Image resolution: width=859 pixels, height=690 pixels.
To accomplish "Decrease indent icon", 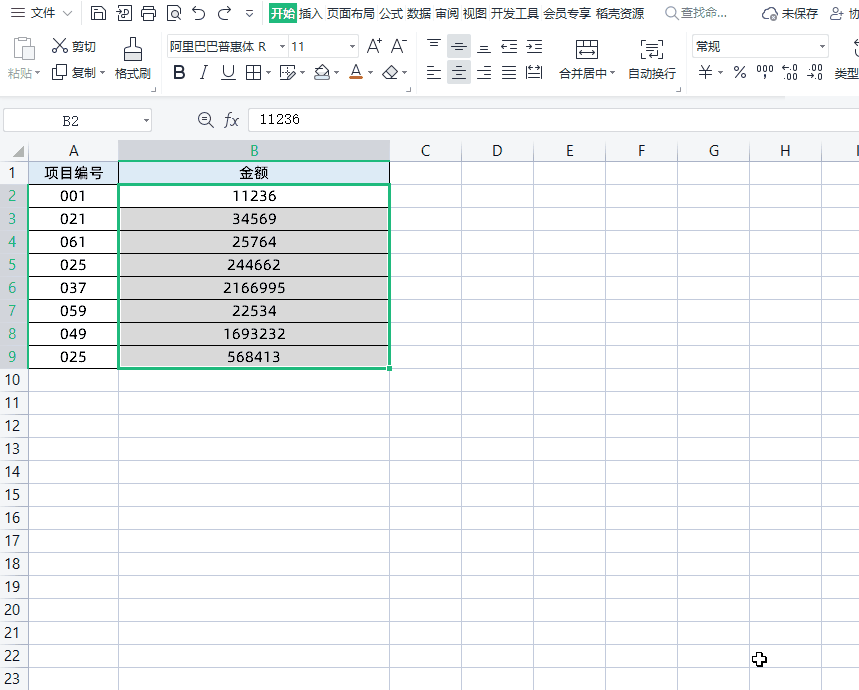I will (509, 47).
